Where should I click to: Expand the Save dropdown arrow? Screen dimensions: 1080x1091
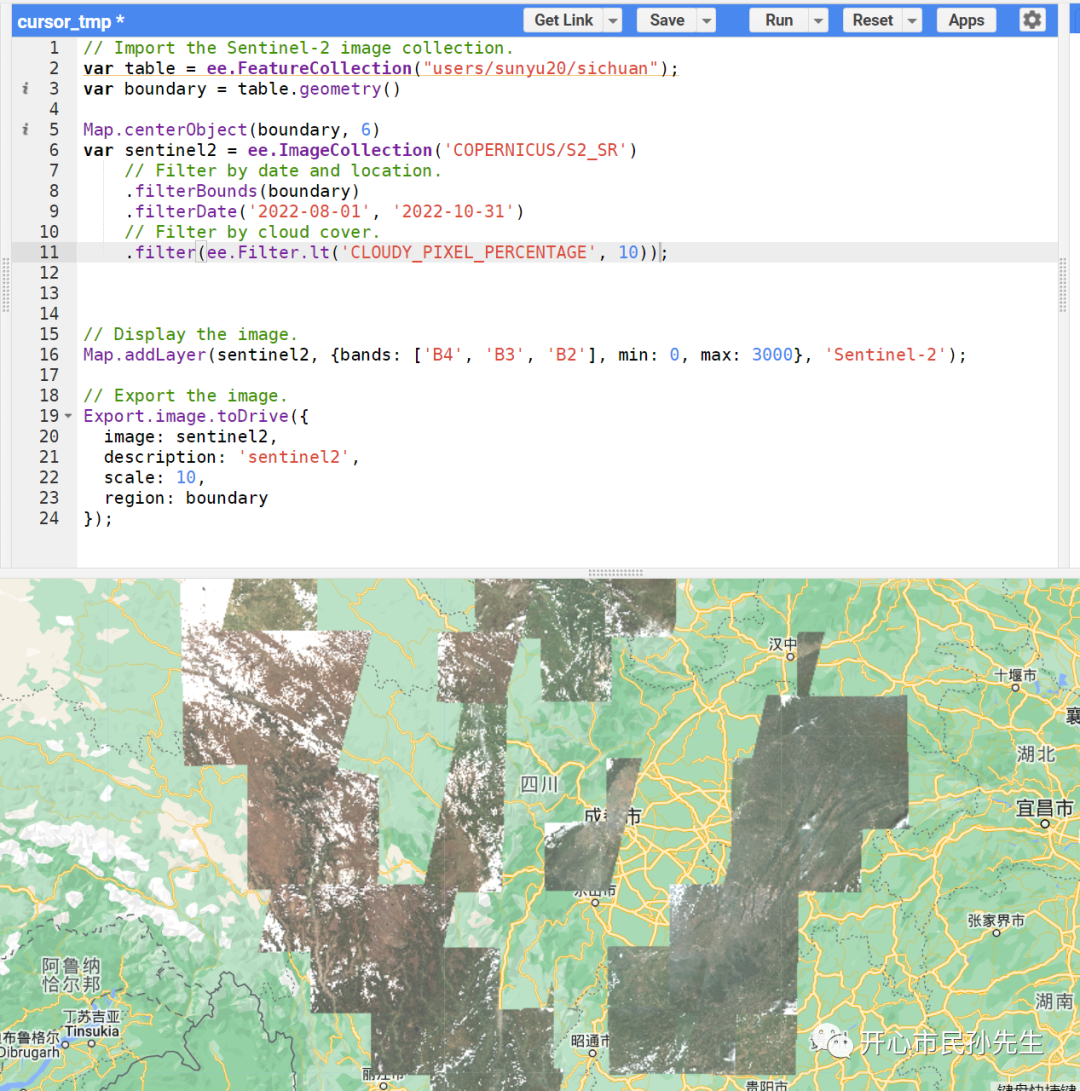click(x=706, y=20)
